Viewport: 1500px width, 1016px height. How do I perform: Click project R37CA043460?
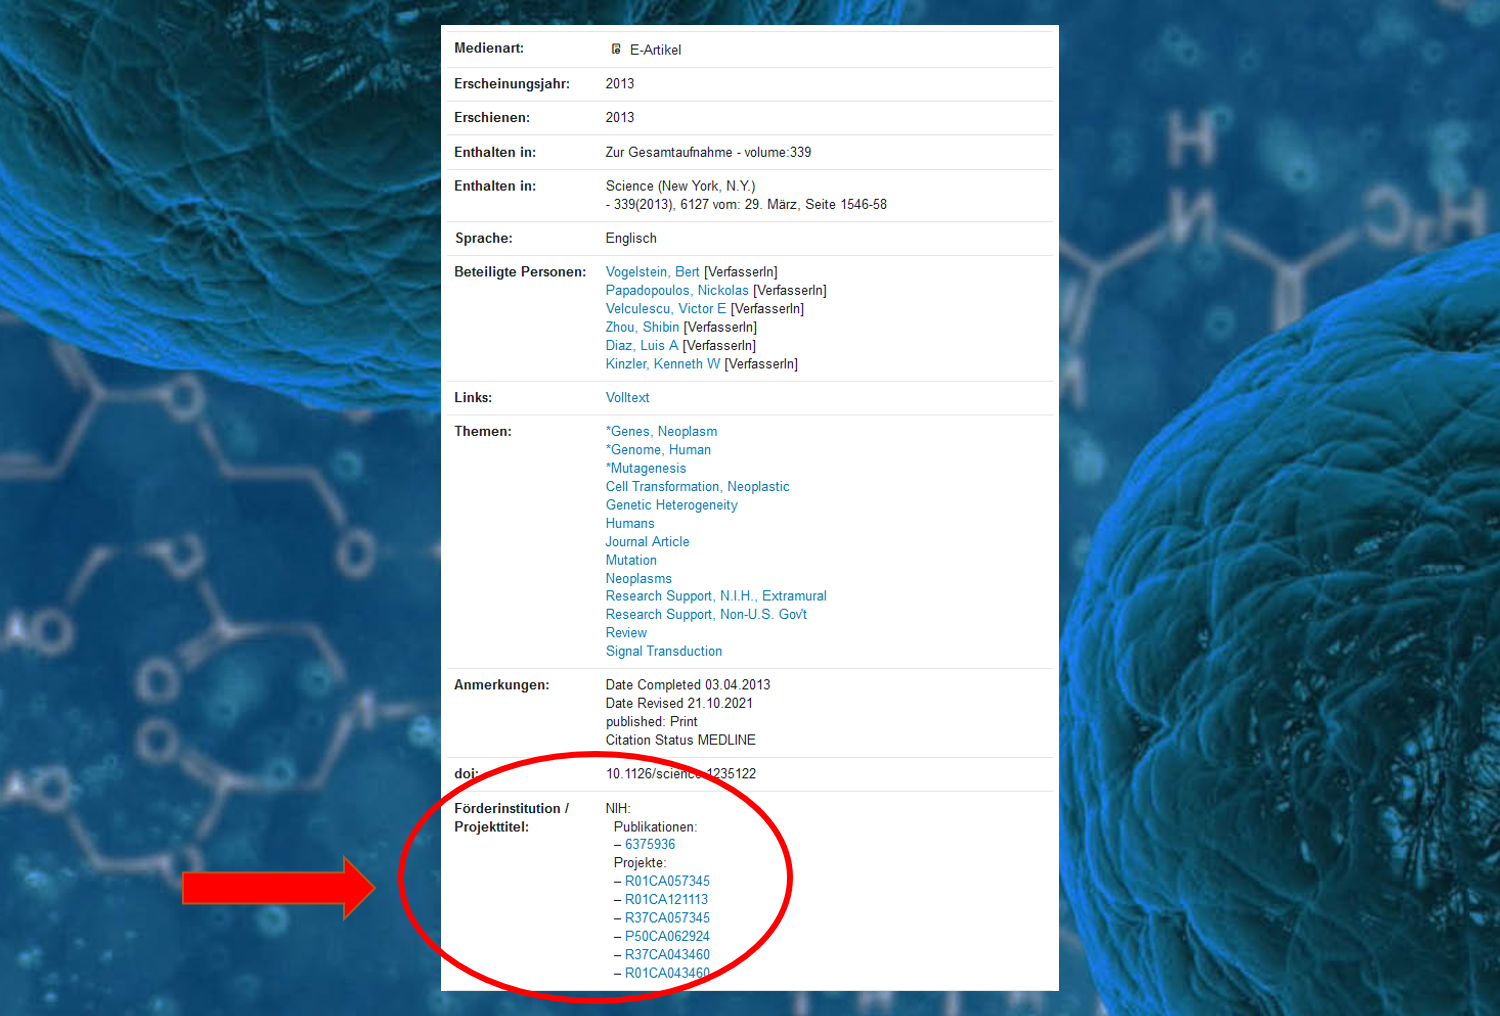coord(667,955)
